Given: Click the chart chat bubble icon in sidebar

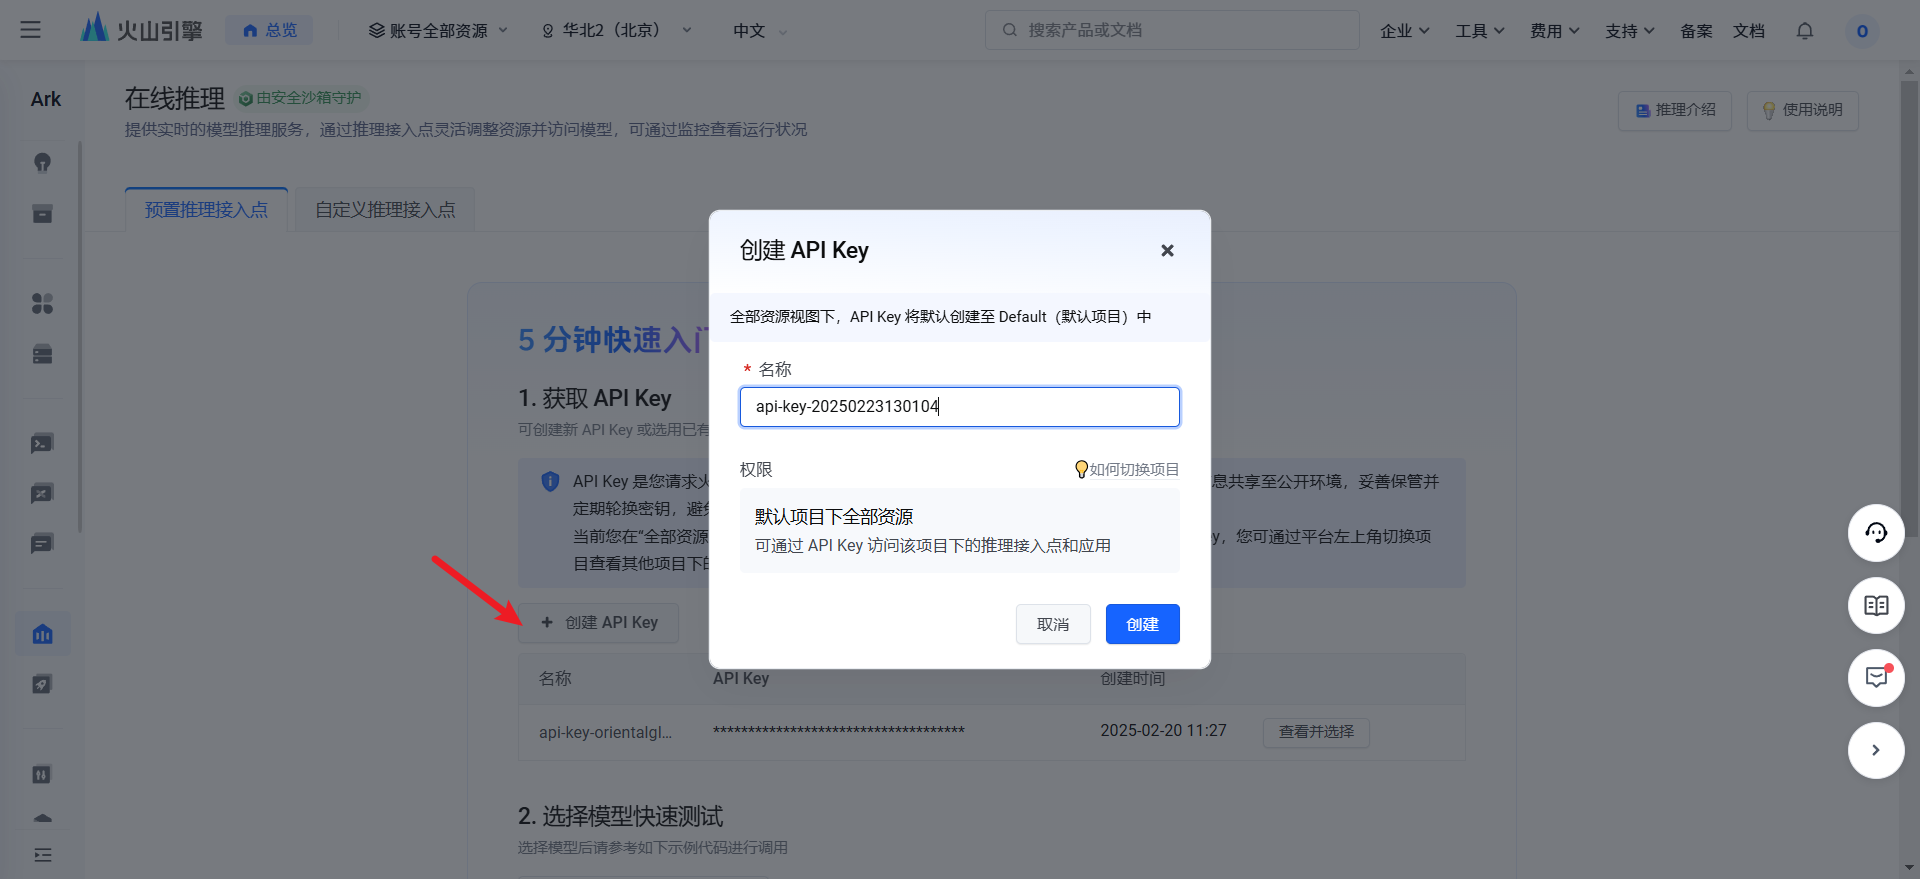Looking at the screenshot, I should 42,493.
